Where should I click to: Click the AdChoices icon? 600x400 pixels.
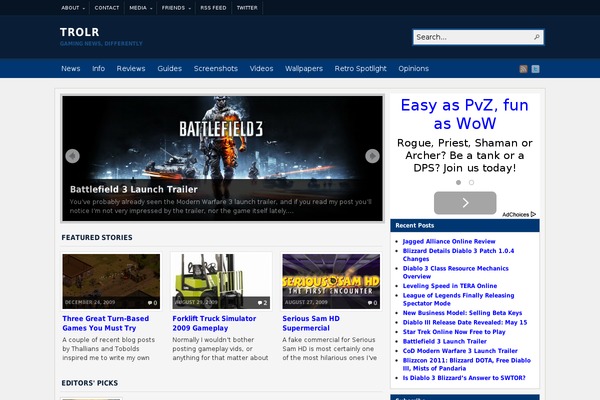coord(533,214)
